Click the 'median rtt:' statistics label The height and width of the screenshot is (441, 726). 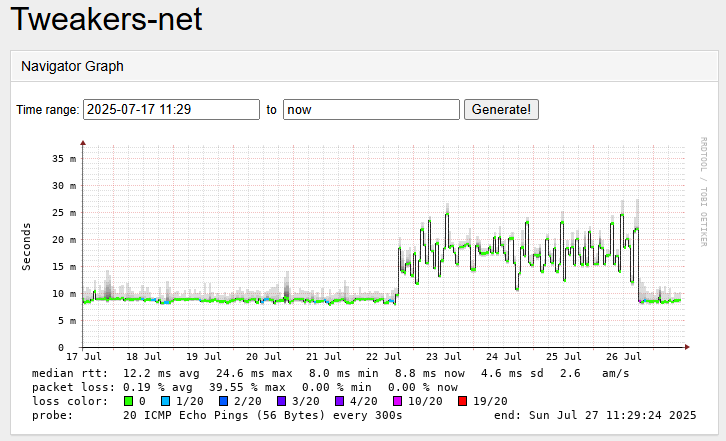coord(66,373)
